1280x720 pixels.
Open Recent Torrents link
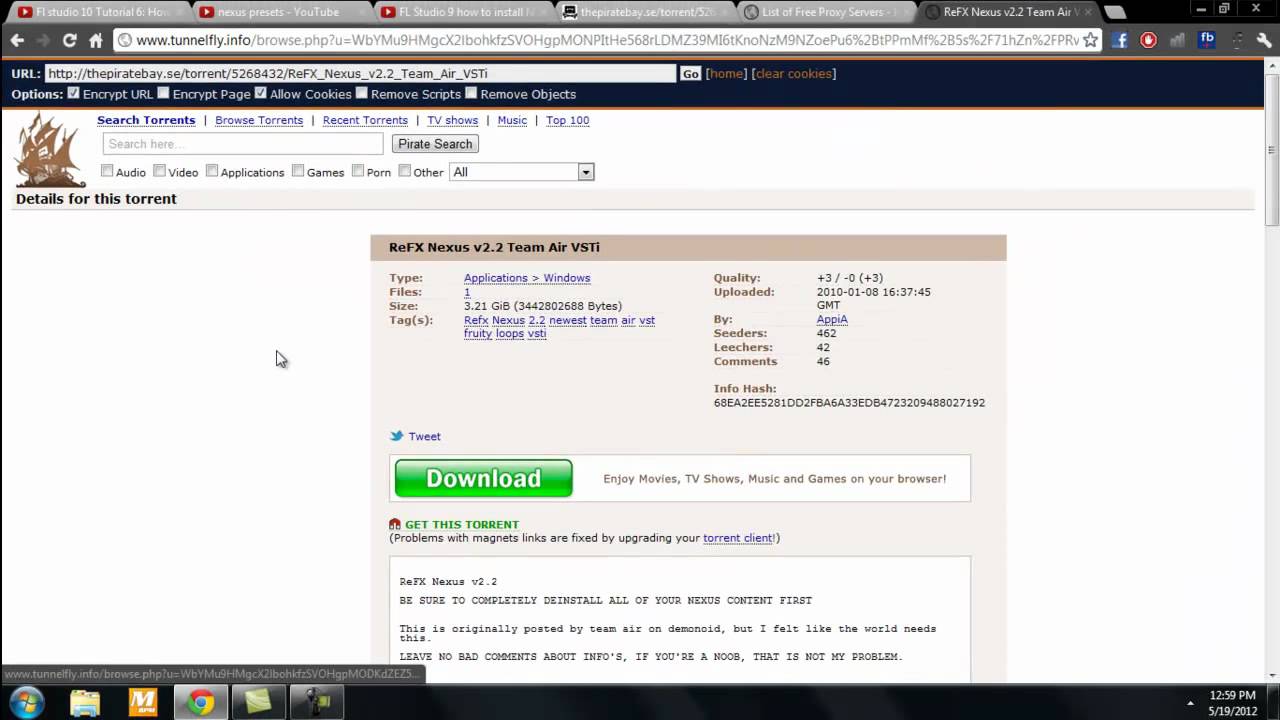pyautogui.click(x=365, y=120)
